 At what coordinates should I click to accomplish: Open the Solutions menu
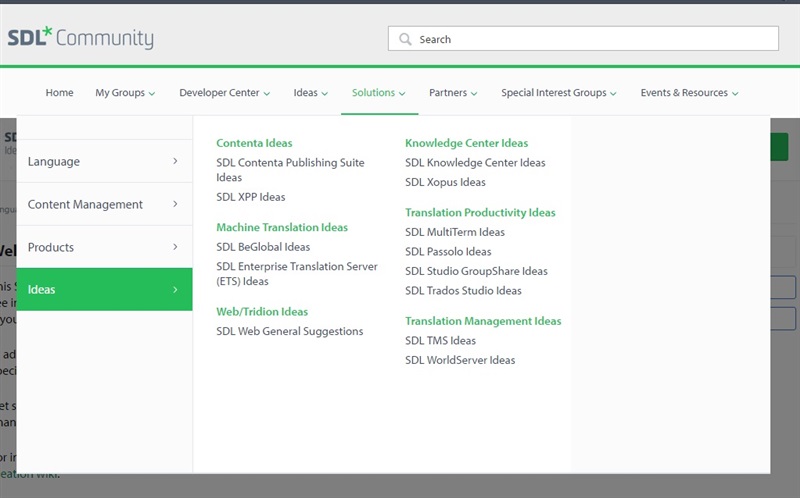click(x=379, y=92)
